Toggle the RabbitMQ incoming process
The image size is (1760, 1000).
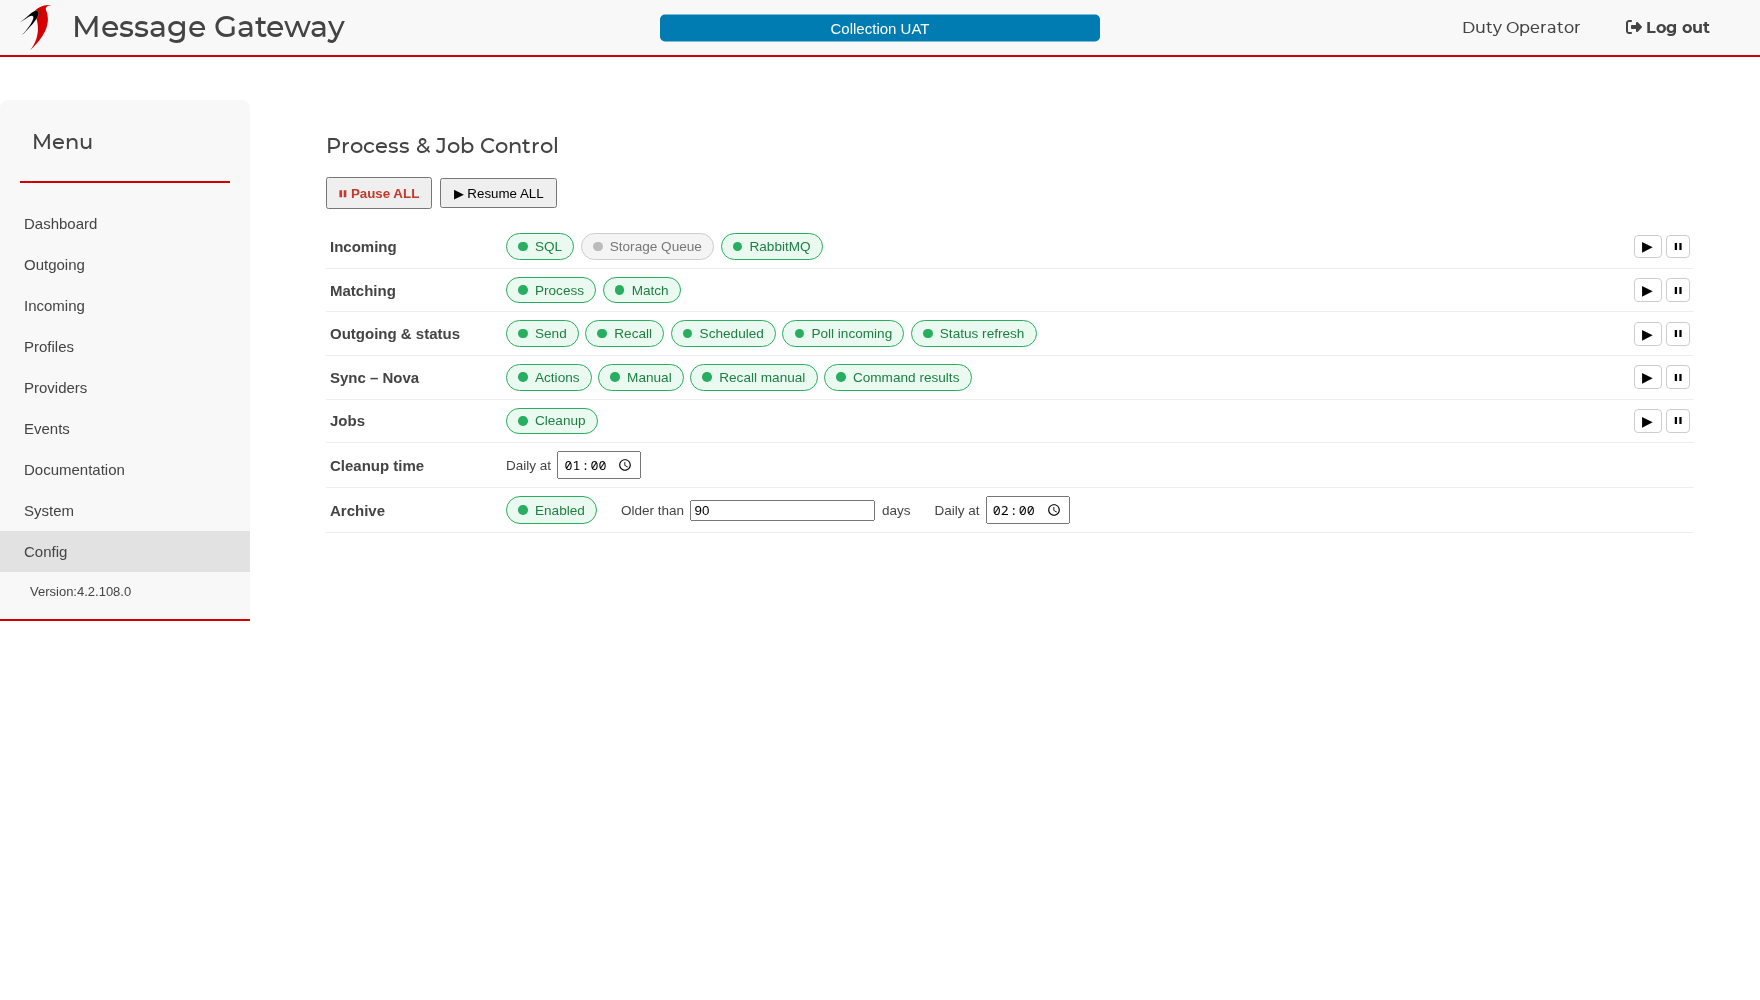click(772, 247)
